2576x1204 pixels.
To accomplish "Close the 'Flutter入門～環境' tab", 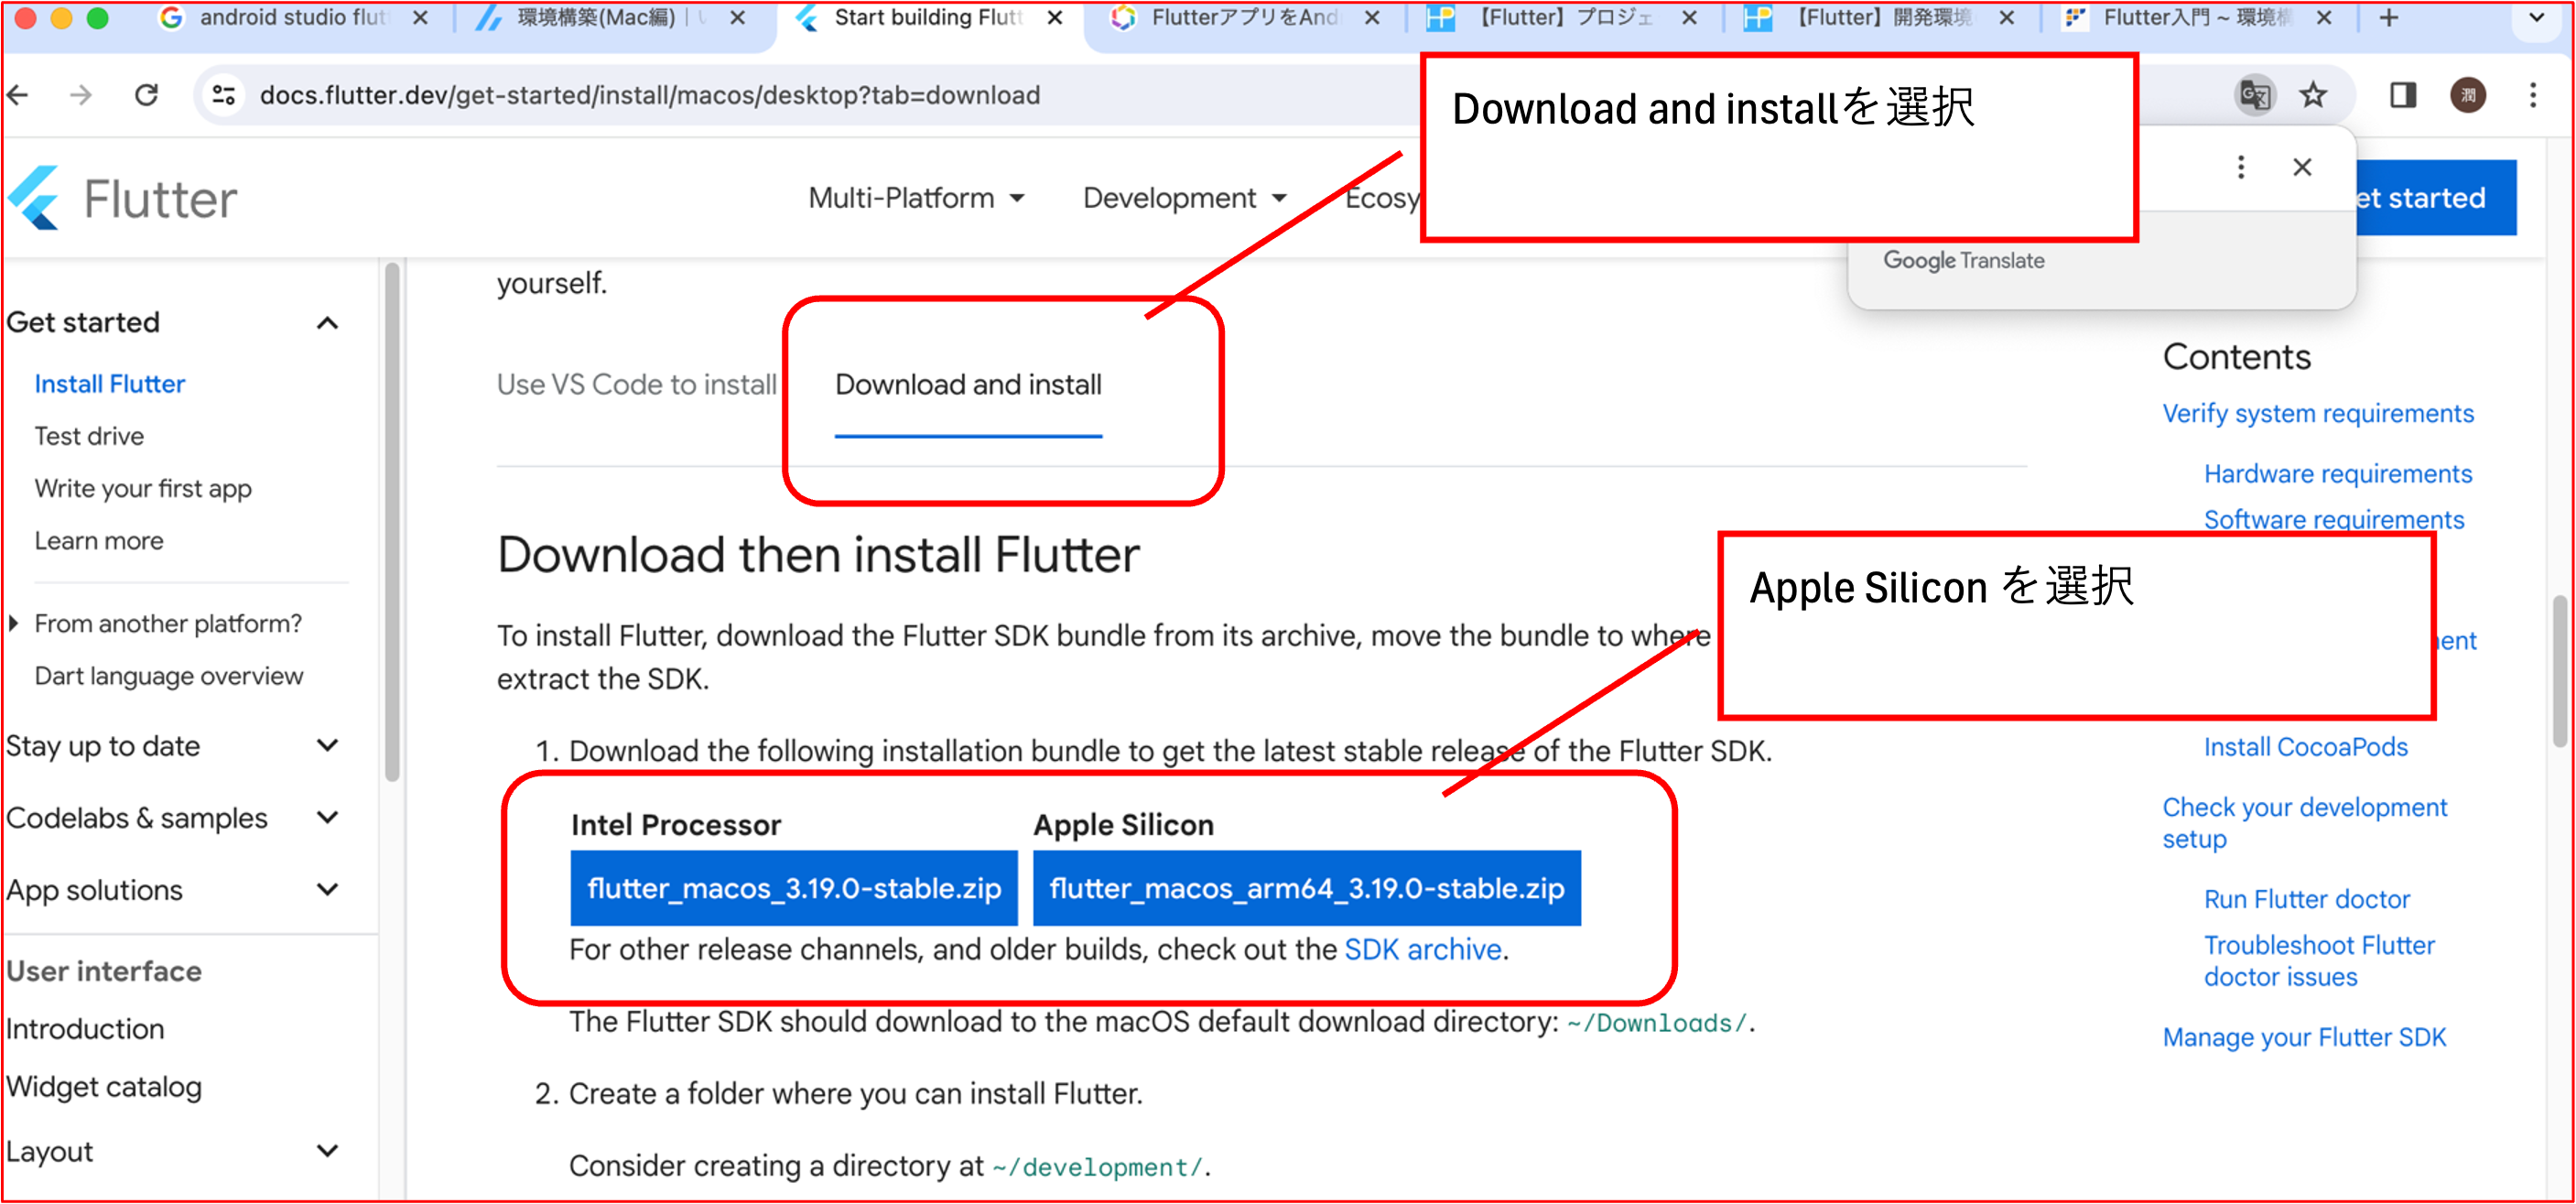I will pyautogui.click(x=2324, y=18).
